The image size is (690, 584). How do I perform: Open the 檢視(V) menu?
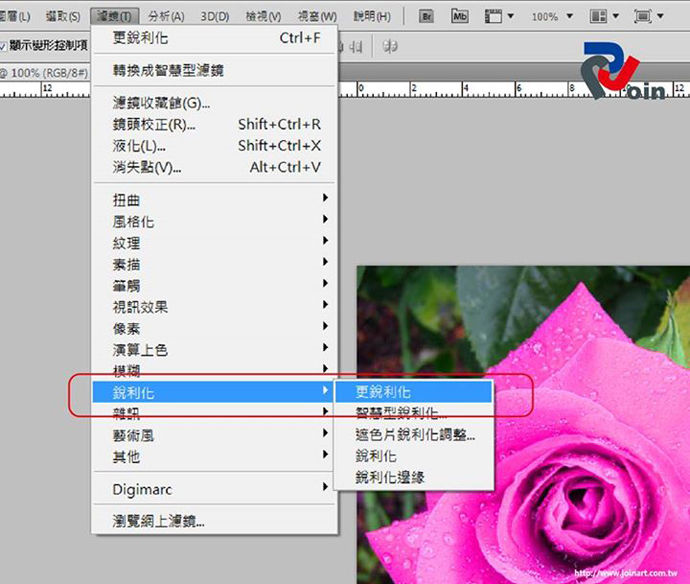(263, 17)
